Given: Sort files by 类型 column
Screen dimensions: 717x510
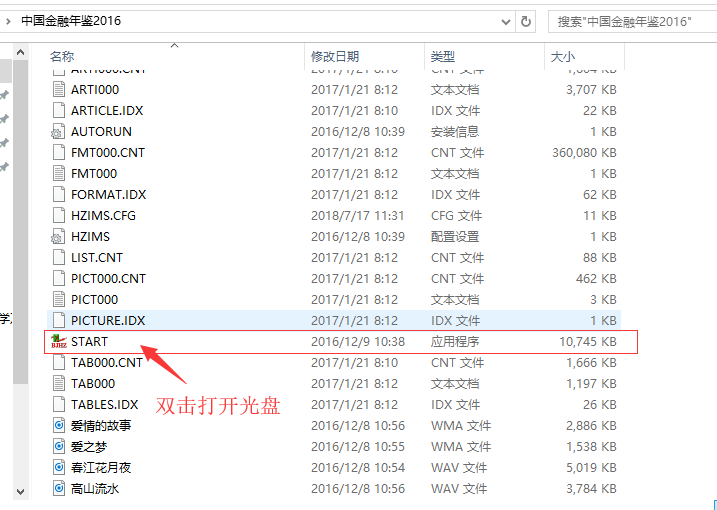Looking at the screenshot, I should coord(443,57).
